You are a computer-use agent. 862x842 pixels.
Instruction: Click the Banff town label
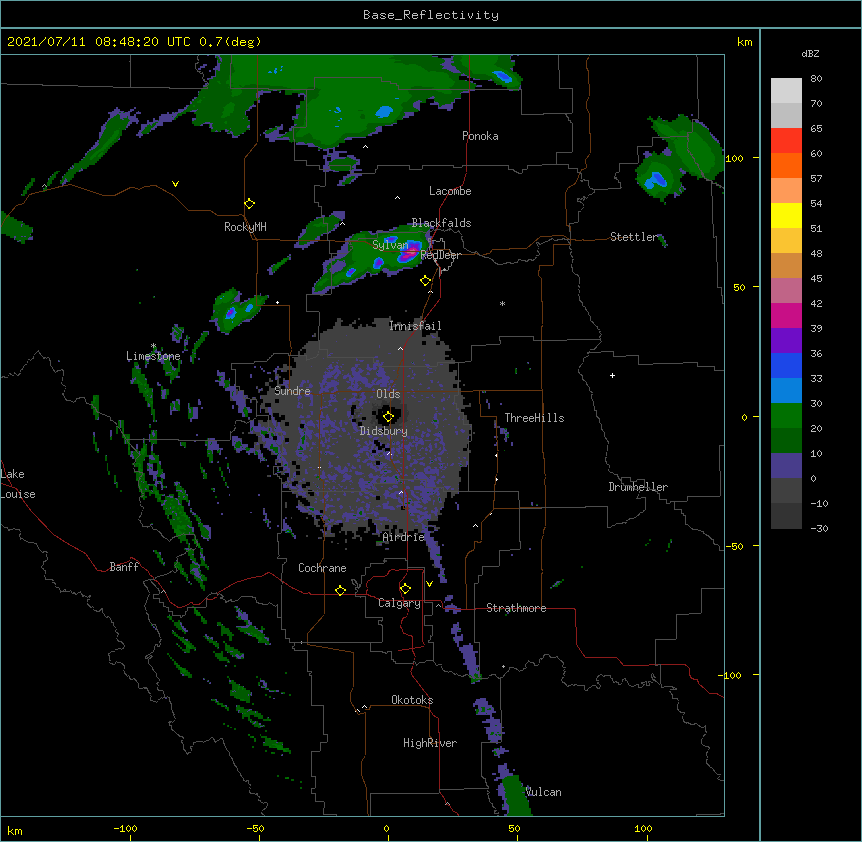(124, 567)
